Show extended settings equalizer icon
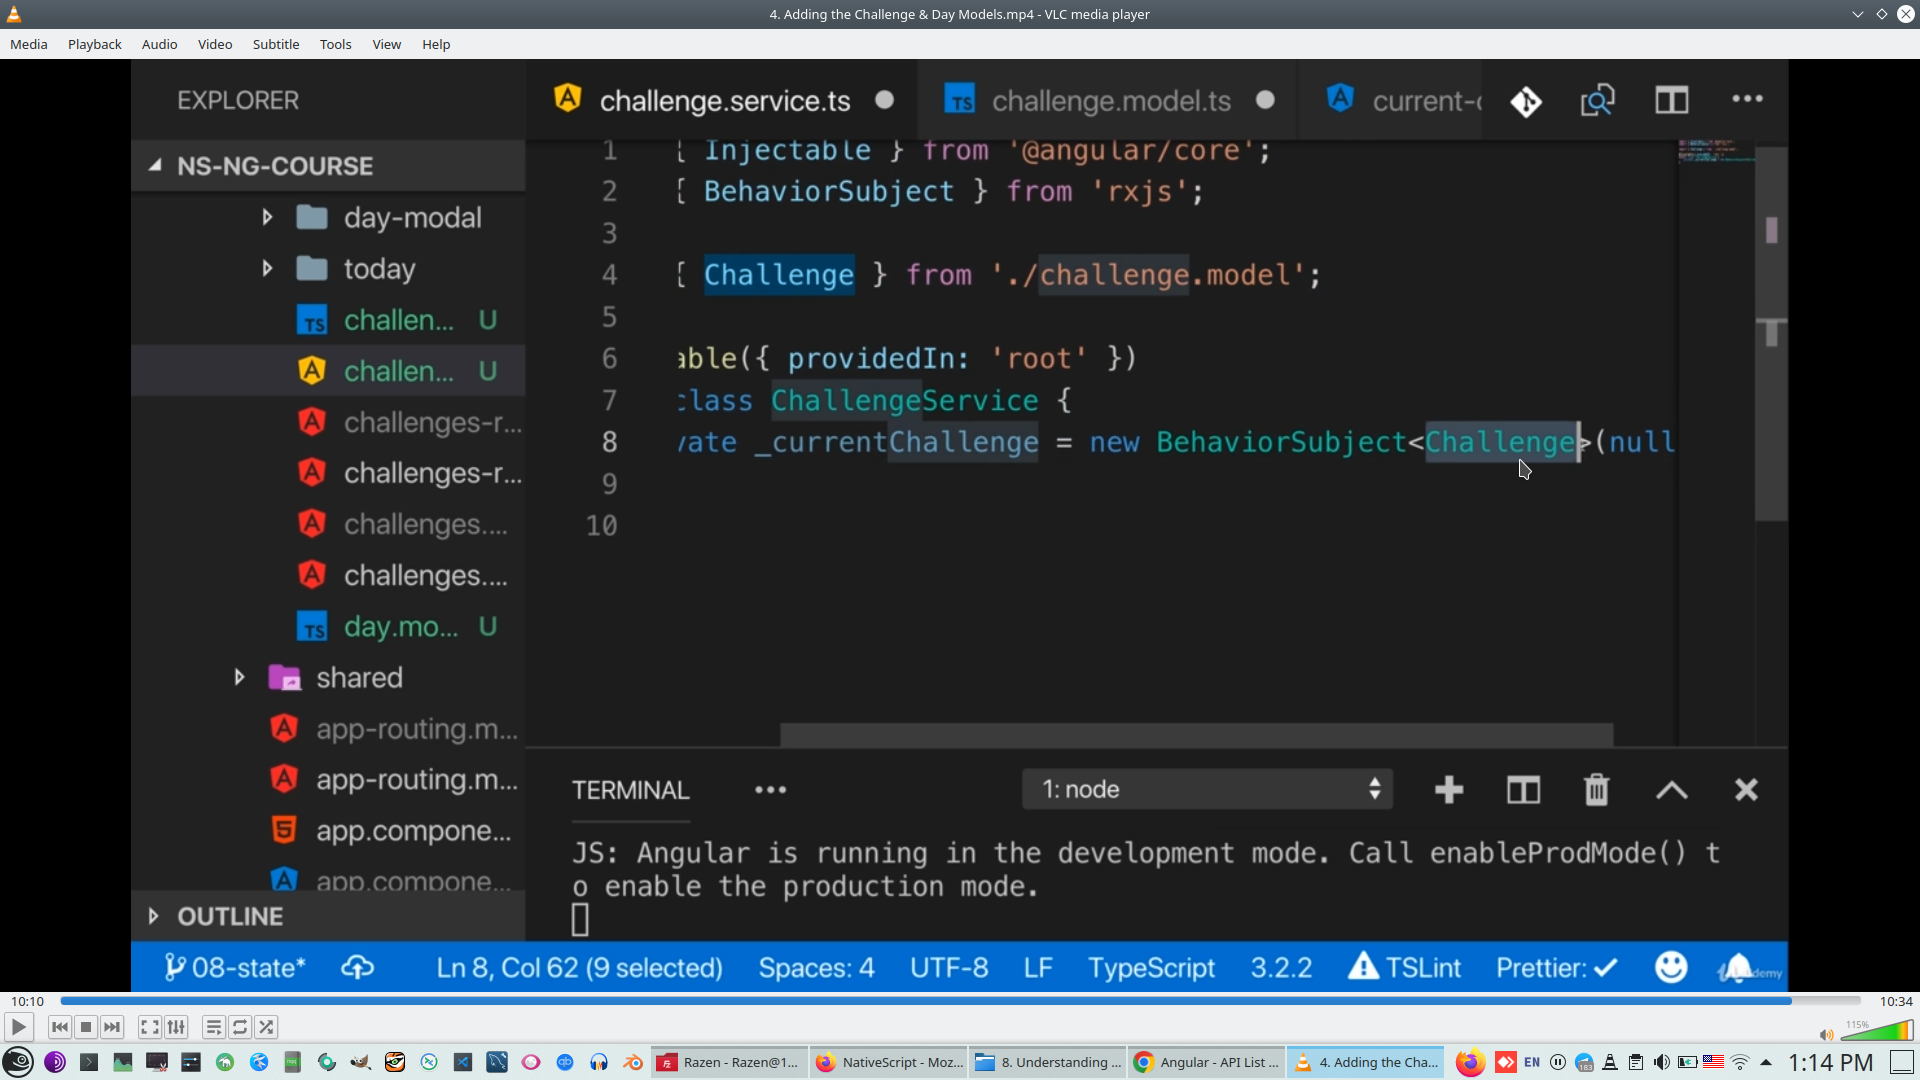Viewport: 1920px width, 1080px height. click(176, 1027)
